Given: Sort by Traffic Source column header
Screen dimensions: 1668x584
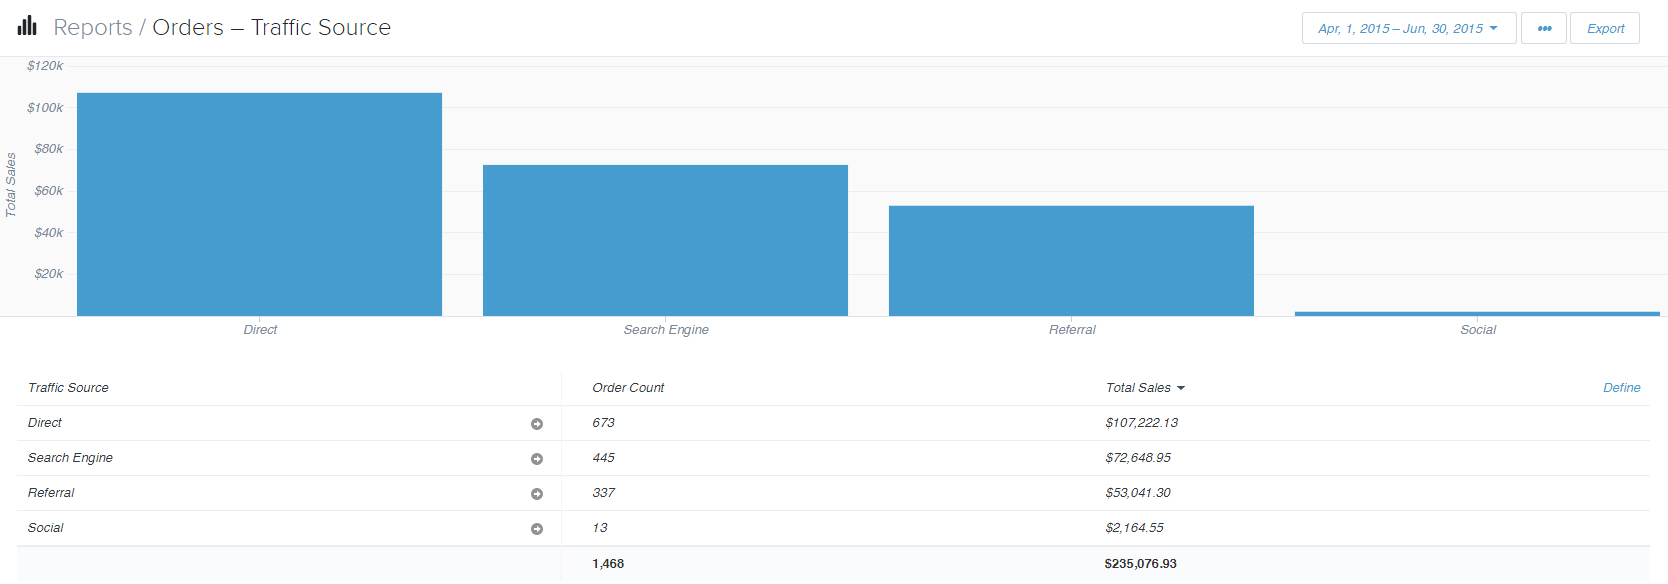Looking at the screenshot, I should click(68, 388).
